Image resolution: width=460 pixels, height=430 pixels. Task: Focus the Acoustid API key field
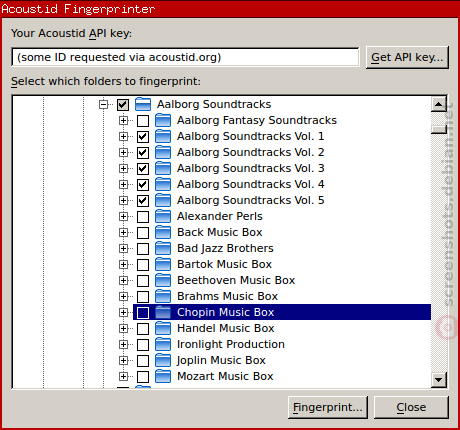point(185,57)
